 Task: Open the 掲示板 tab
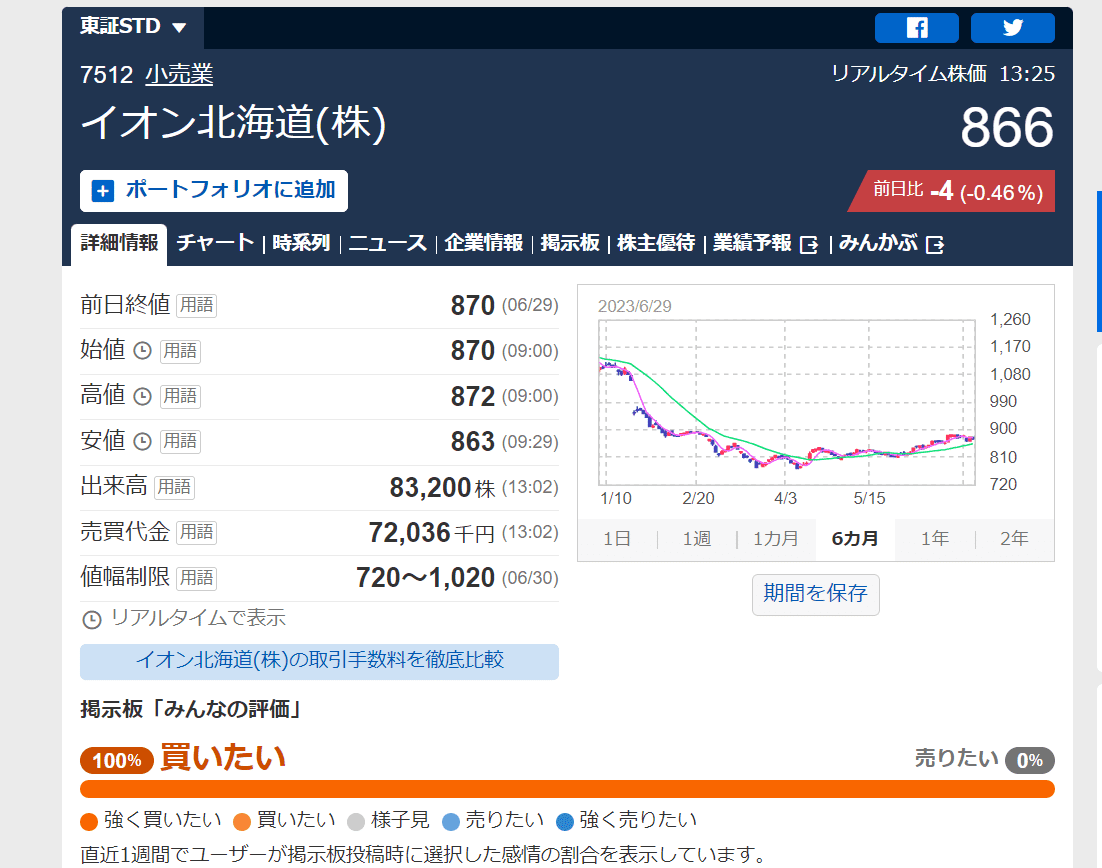pyautogui.click(x=570, y=243)
